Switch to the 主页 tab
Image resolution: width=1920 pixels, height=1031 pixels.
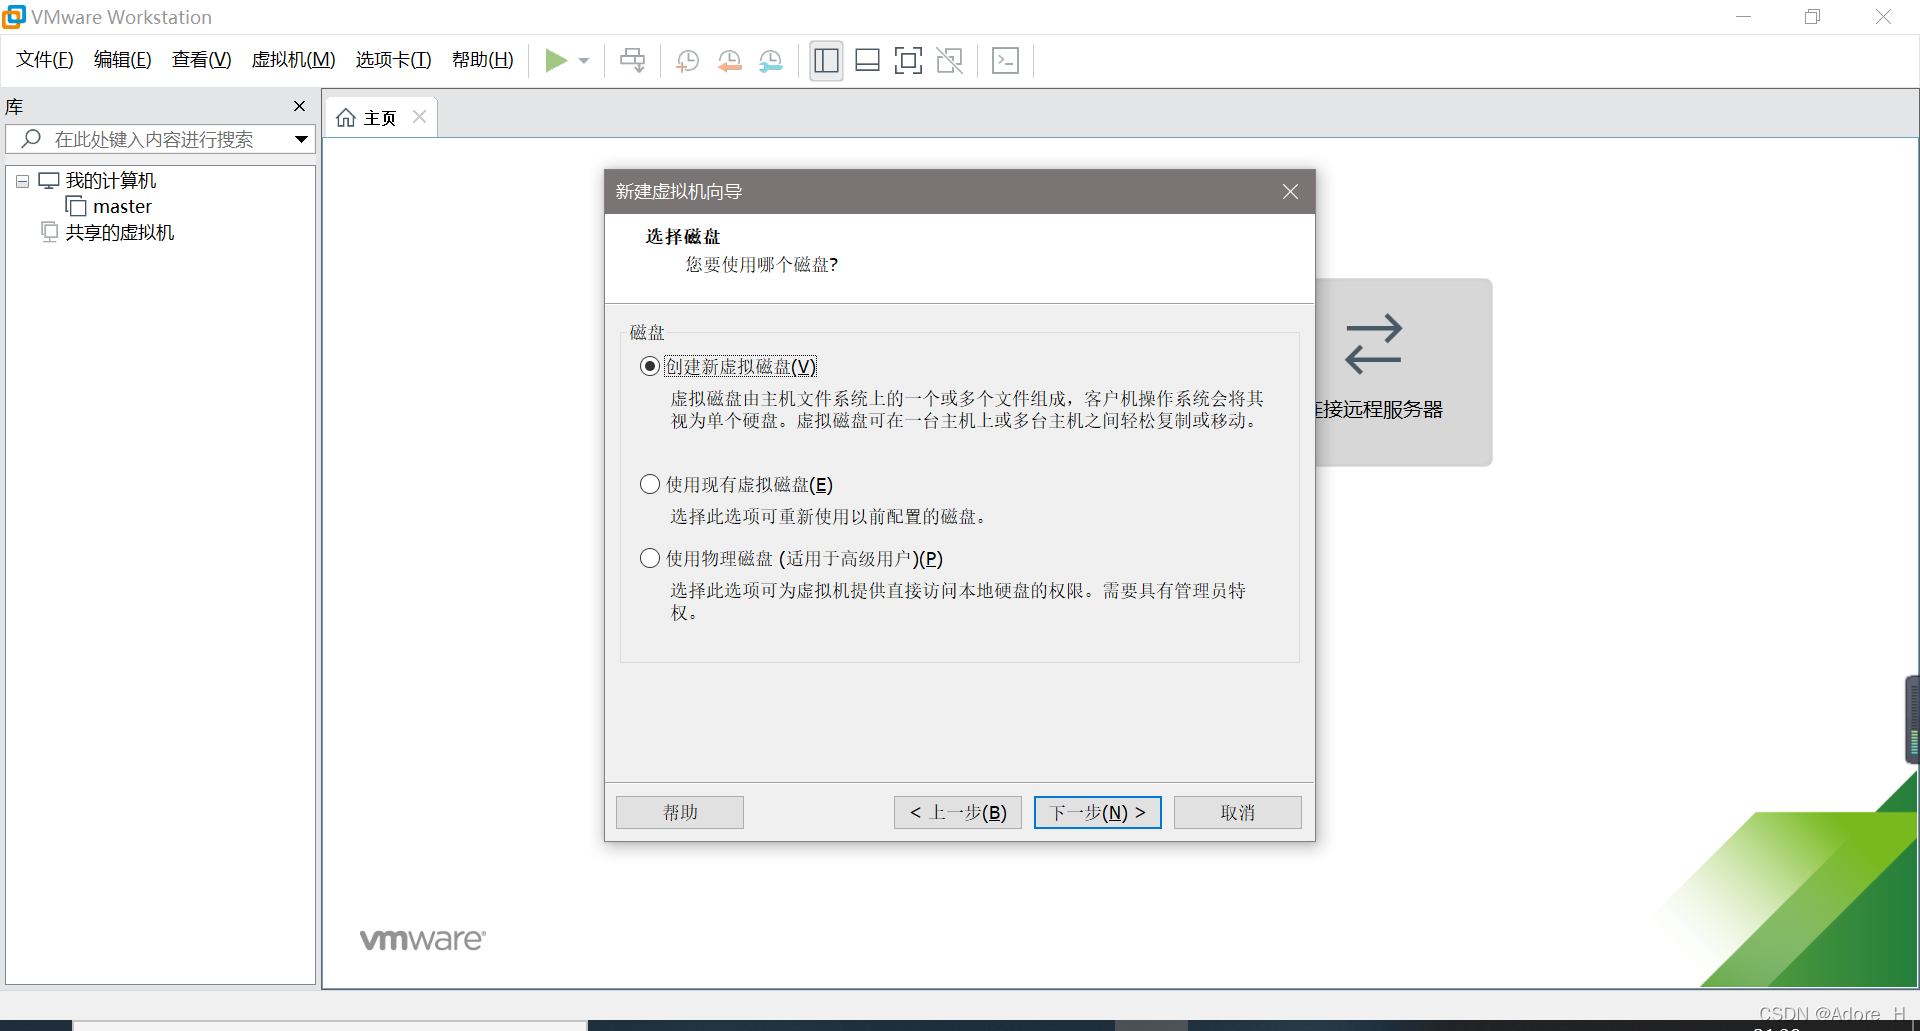click(380, 118)
